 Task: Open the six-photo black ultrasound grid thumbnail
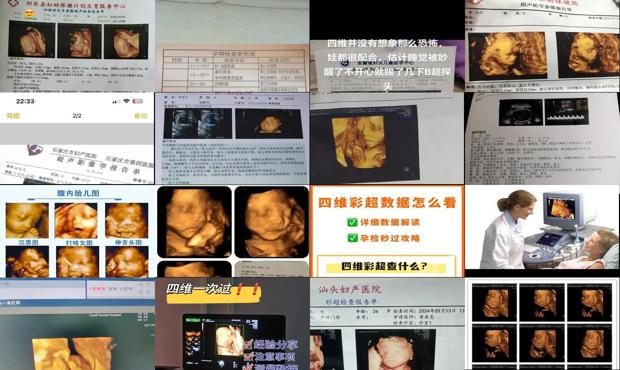542,324
